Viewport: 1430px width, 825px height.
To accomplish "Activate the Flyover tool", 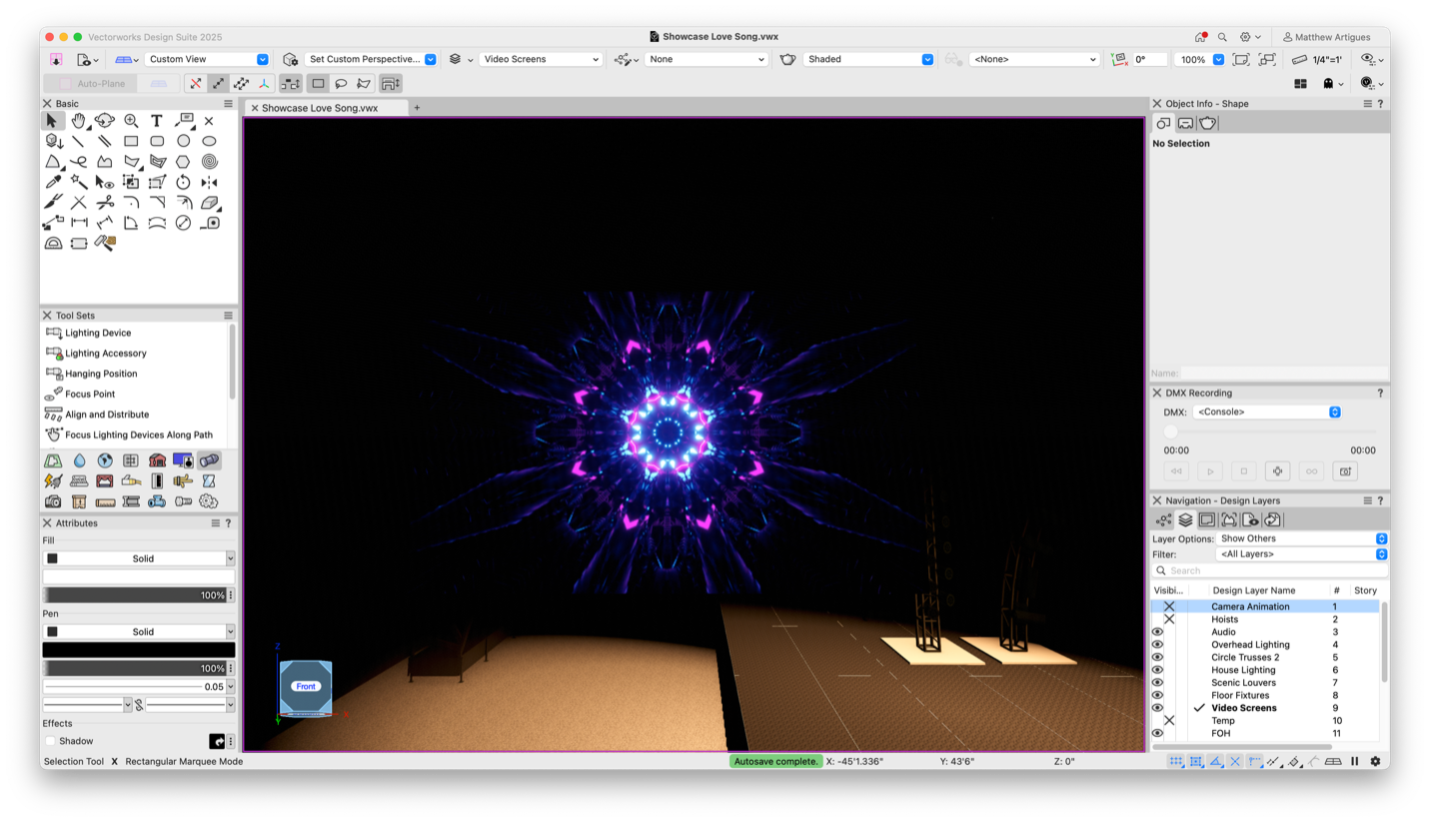I will click(104, 121).
